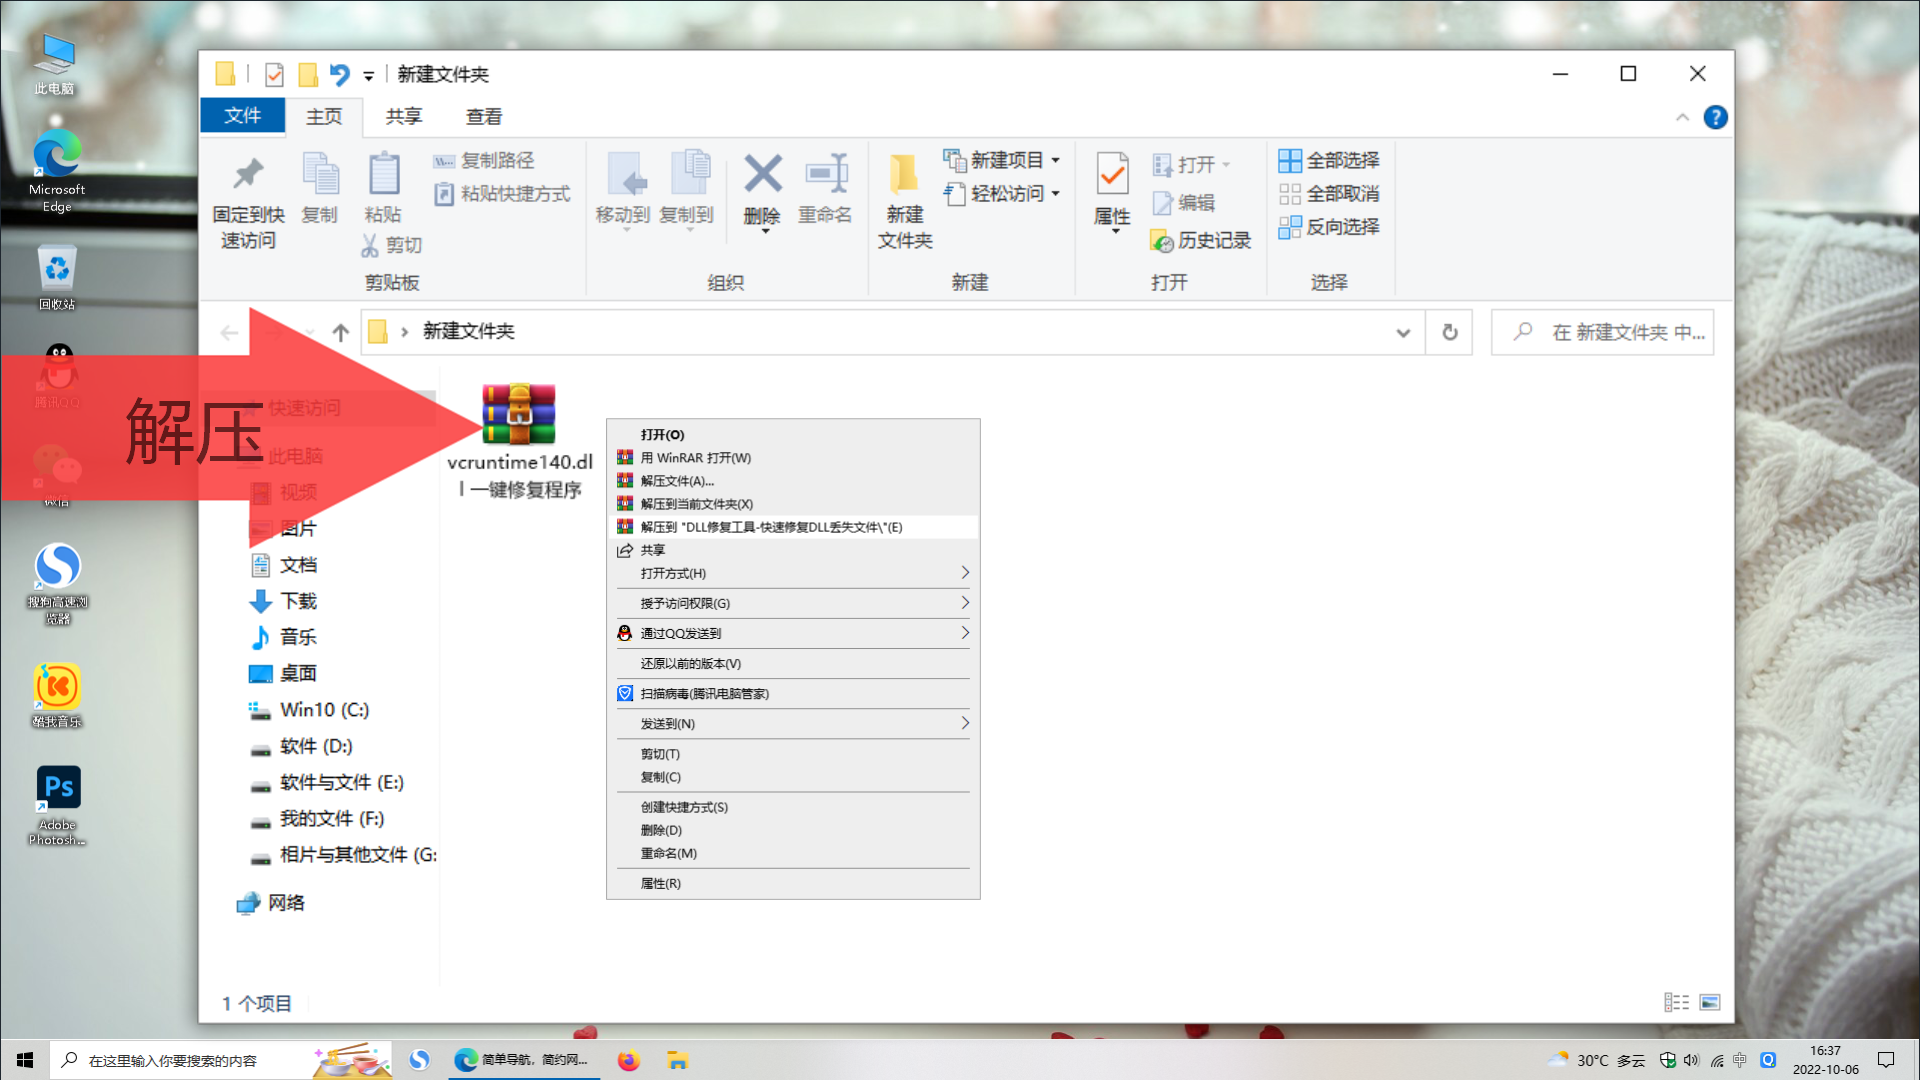Open the File ribbon tab
Viewport: 1920px width, 1080px height.
[242, 116]
